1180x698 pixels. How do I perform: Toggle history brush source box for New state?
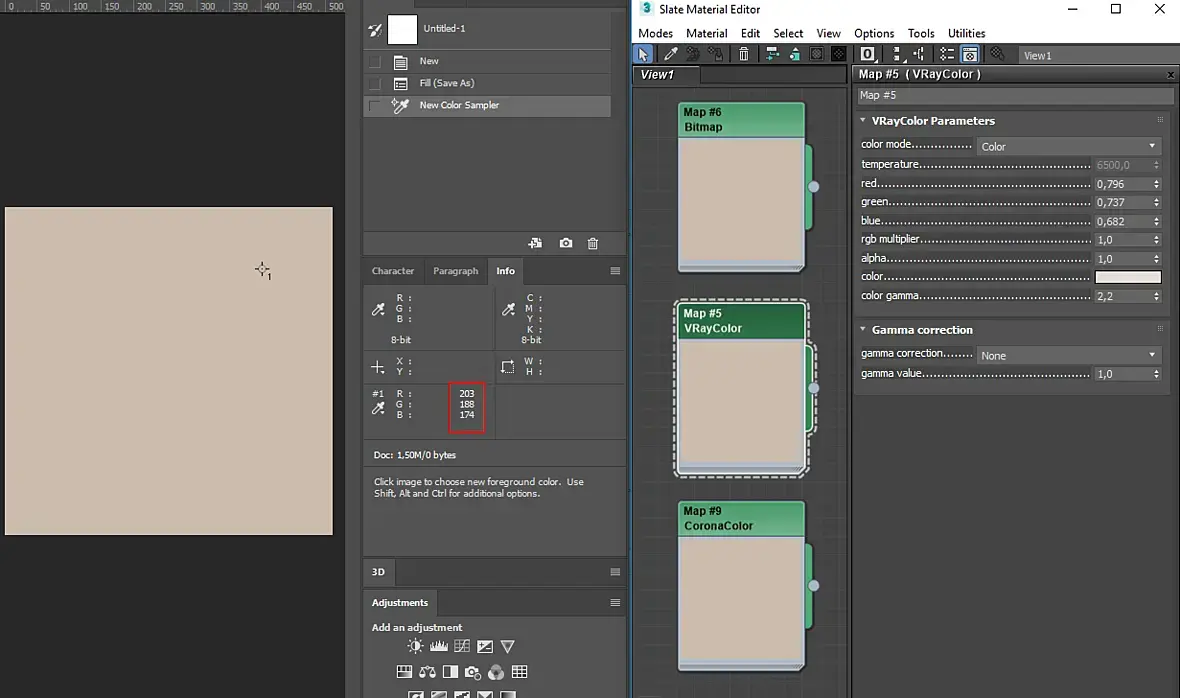[x=374, y=62]
